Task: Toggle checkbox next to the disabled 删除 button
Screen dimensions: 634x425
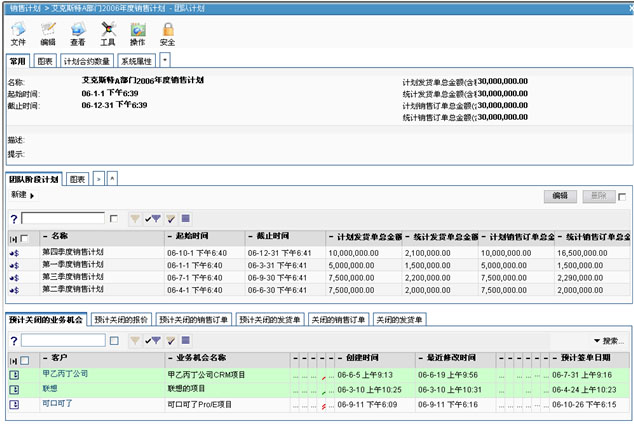Action: pyautogui.click(x=622, y=197)
